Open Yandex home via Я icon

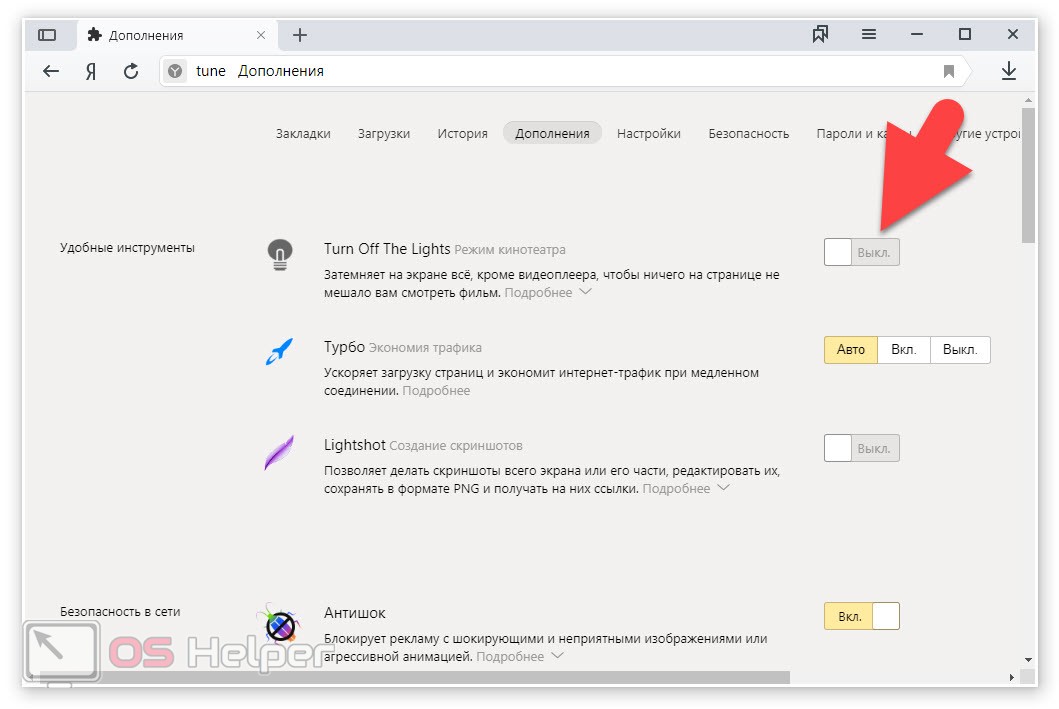(91, 71)
